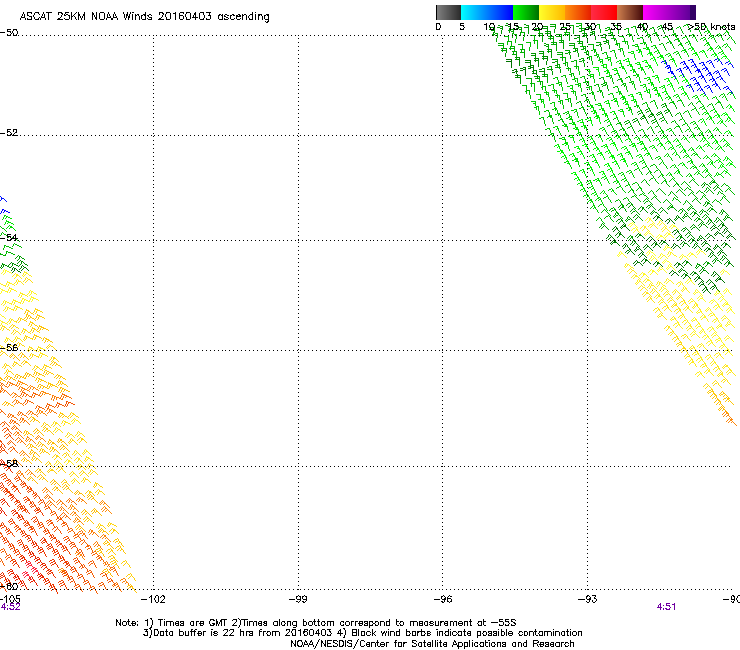Select the gray 0-5 knots legend color

click(448, 12)
